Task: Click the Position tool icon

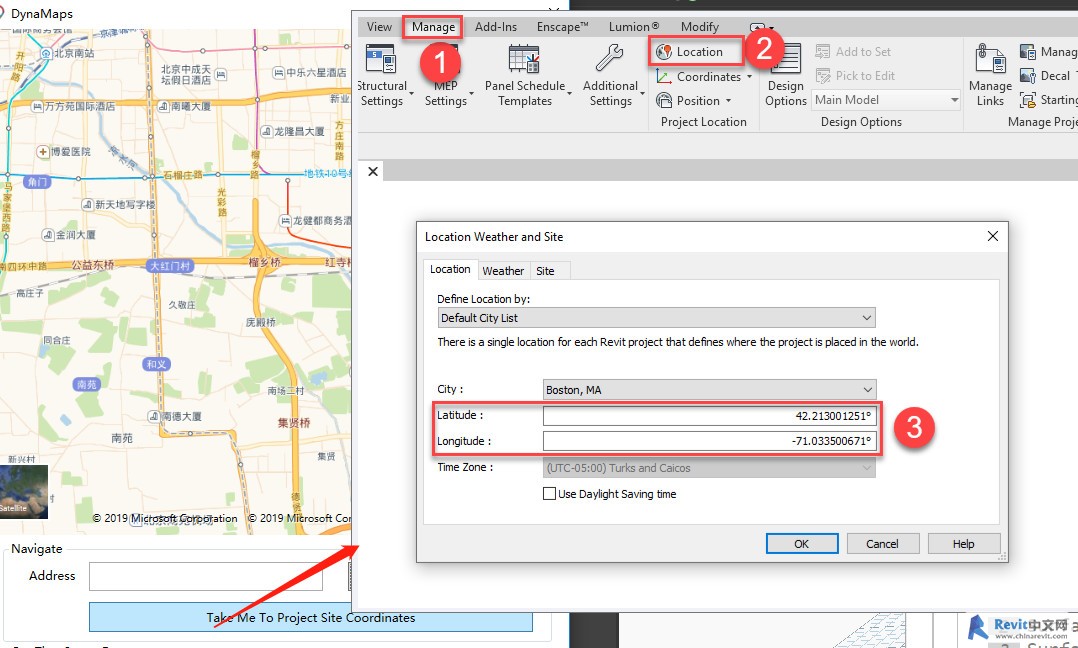Action: coord(663,100)
